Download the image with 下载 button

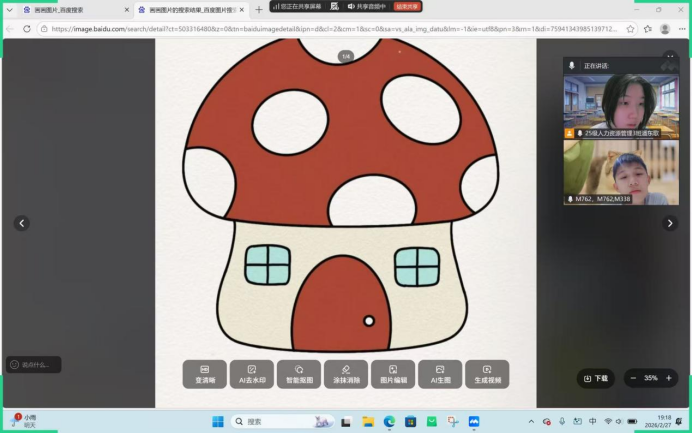click(x=595, y=378)
